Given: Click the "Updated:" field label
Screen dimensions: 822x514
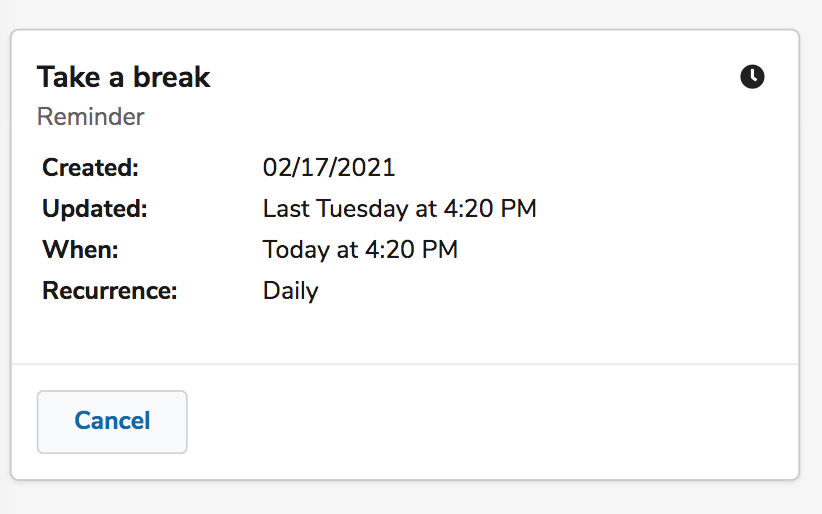Looking at the screenshot, I should [x=94, y=209].
